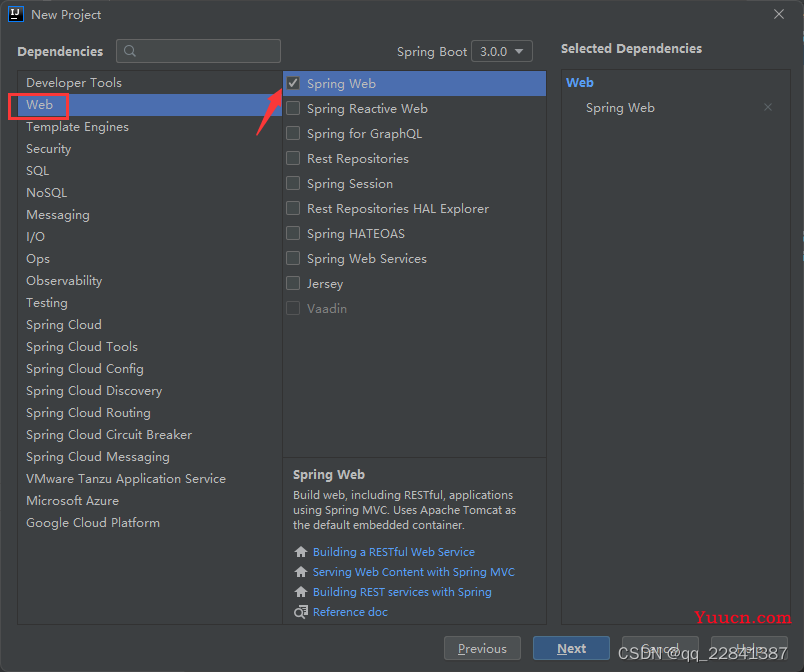Check the Spring Session checkbox
804x672 pixels.
tap(293, 184)
